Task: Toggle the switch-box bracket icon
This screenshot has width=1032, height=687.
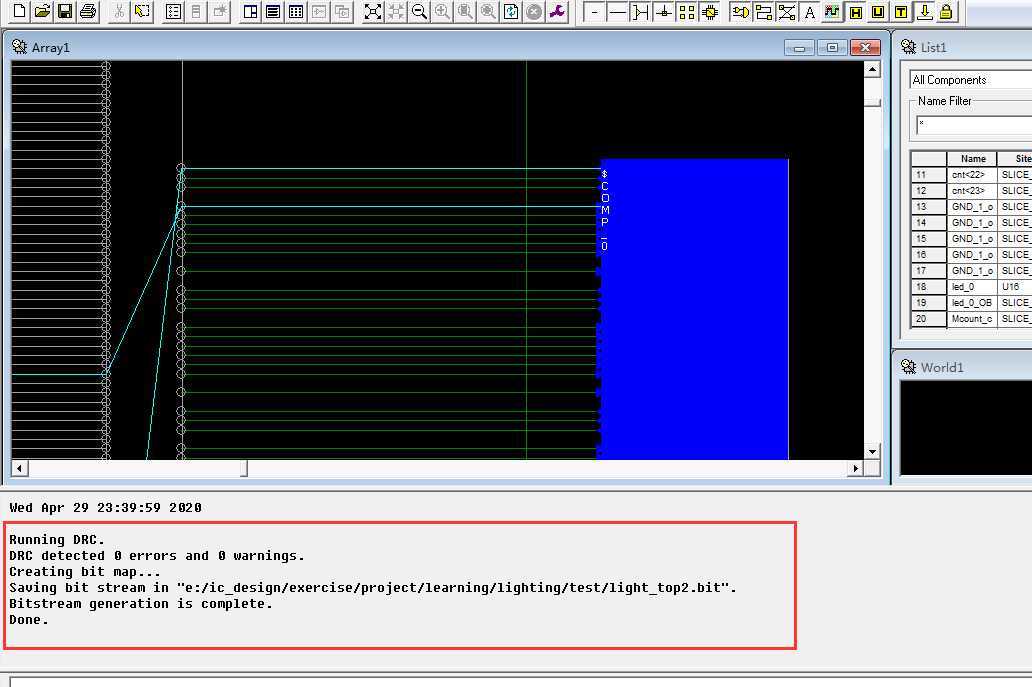Action: click(640, 11)
